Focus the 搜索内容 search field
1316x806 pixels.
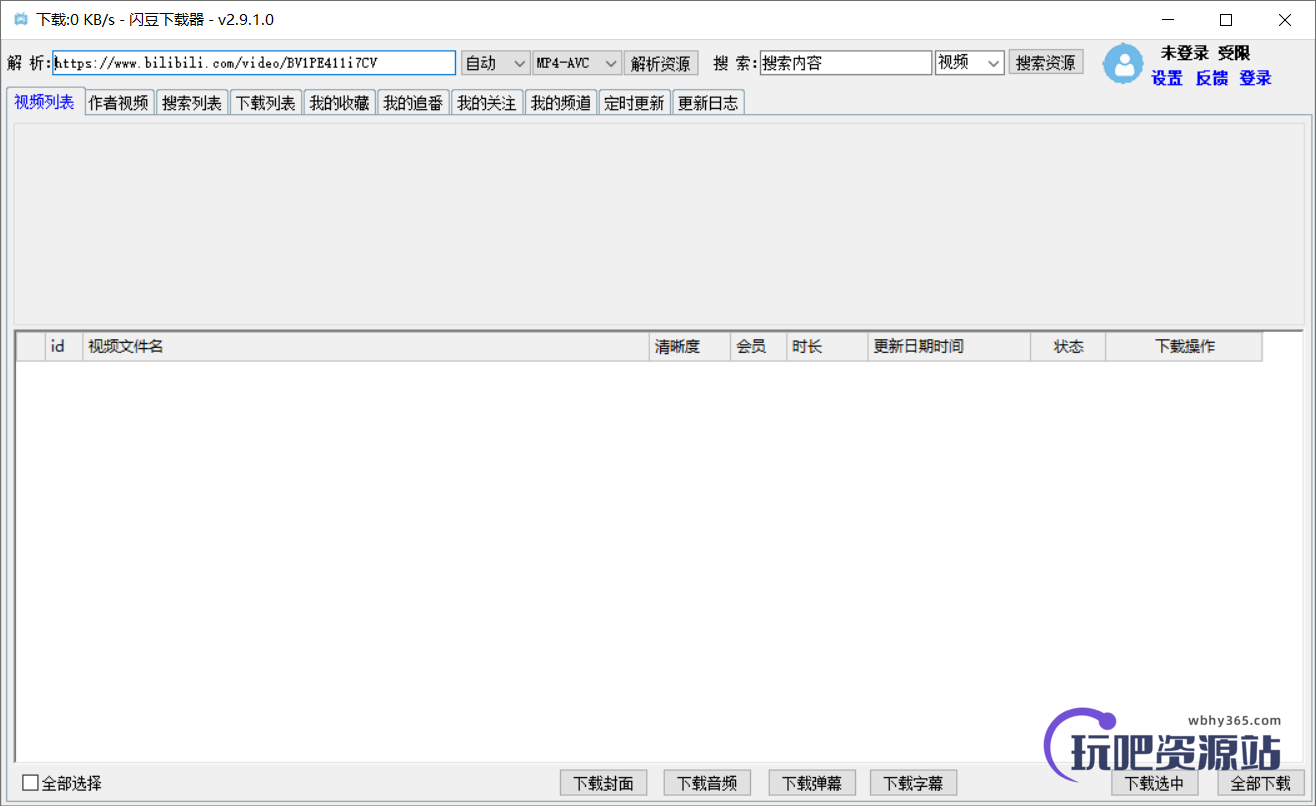(x=845, y=63)
